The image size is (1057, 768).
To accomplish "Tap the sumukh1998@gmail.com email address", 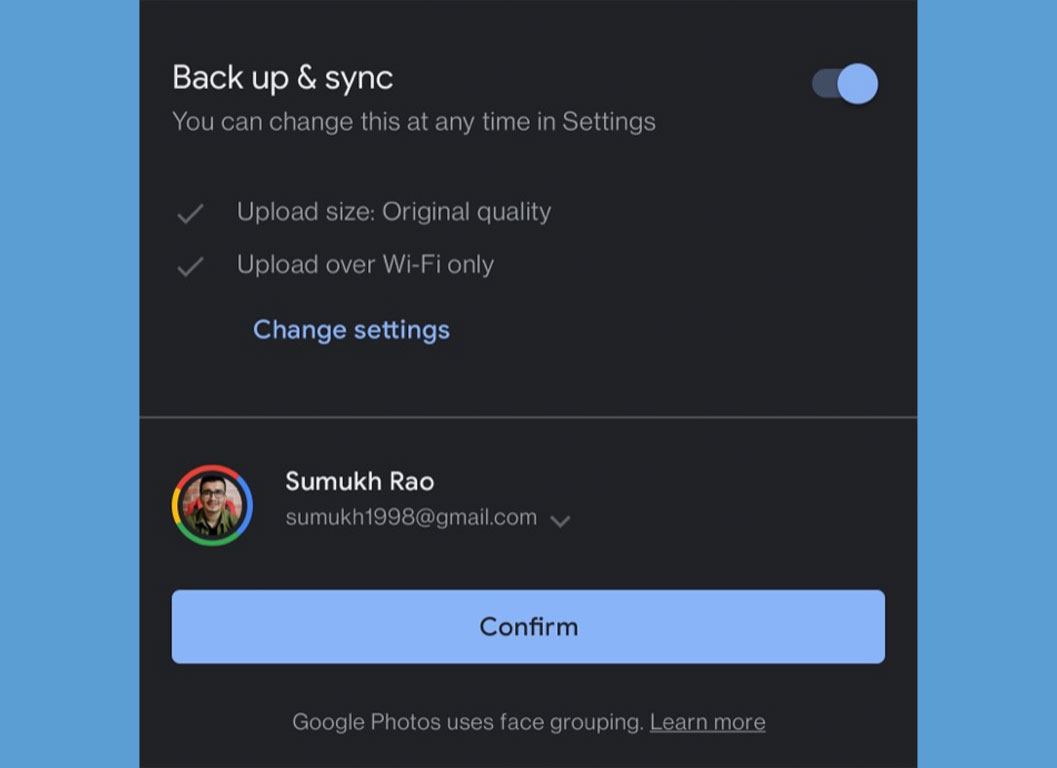I will [x=411, y=517].
